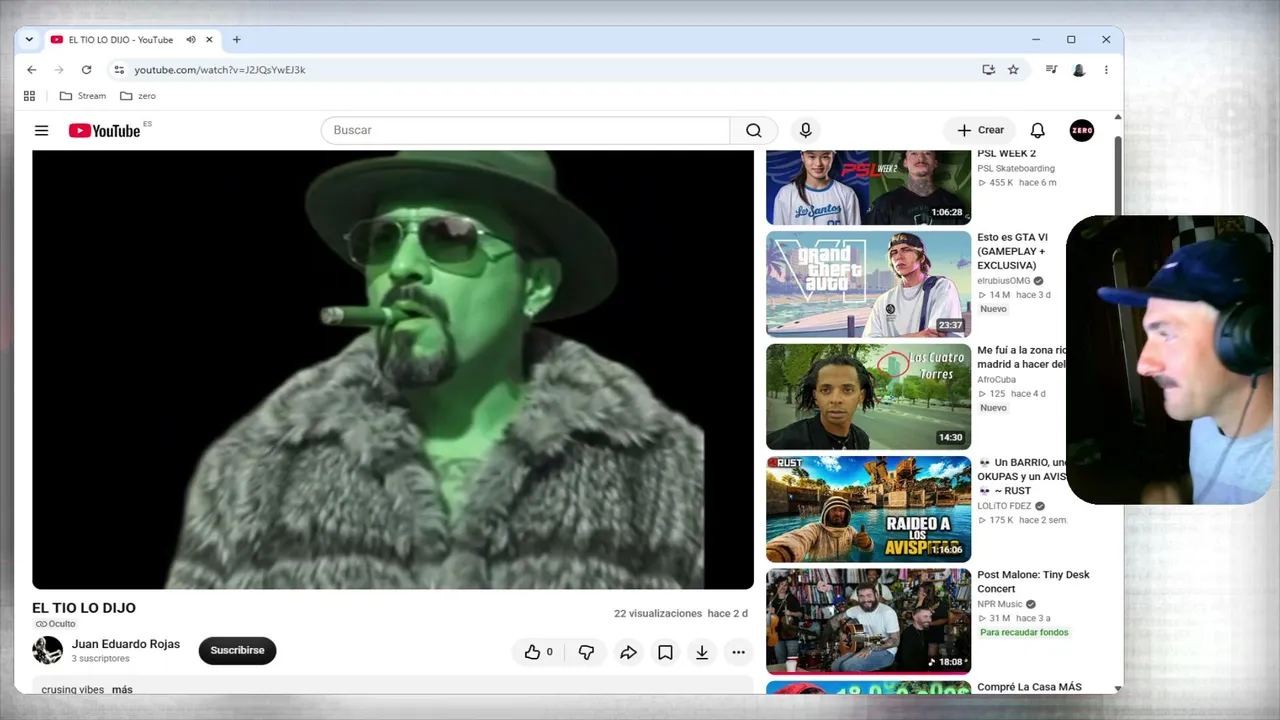Mute the tab via speaker icon
The height and width of the screenshot is (720, 1280).
coord(190,40)
